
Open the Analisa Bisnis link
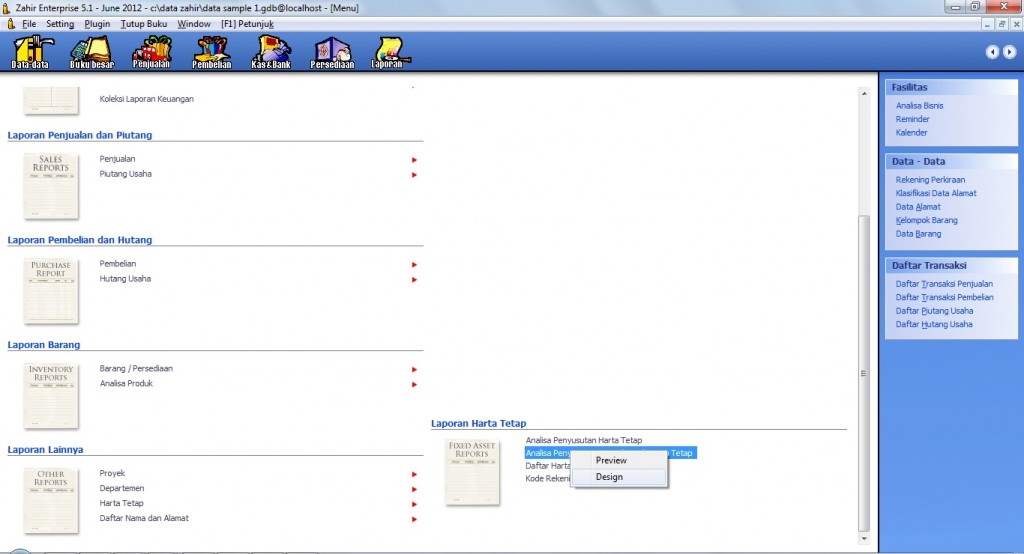point(919,105)
